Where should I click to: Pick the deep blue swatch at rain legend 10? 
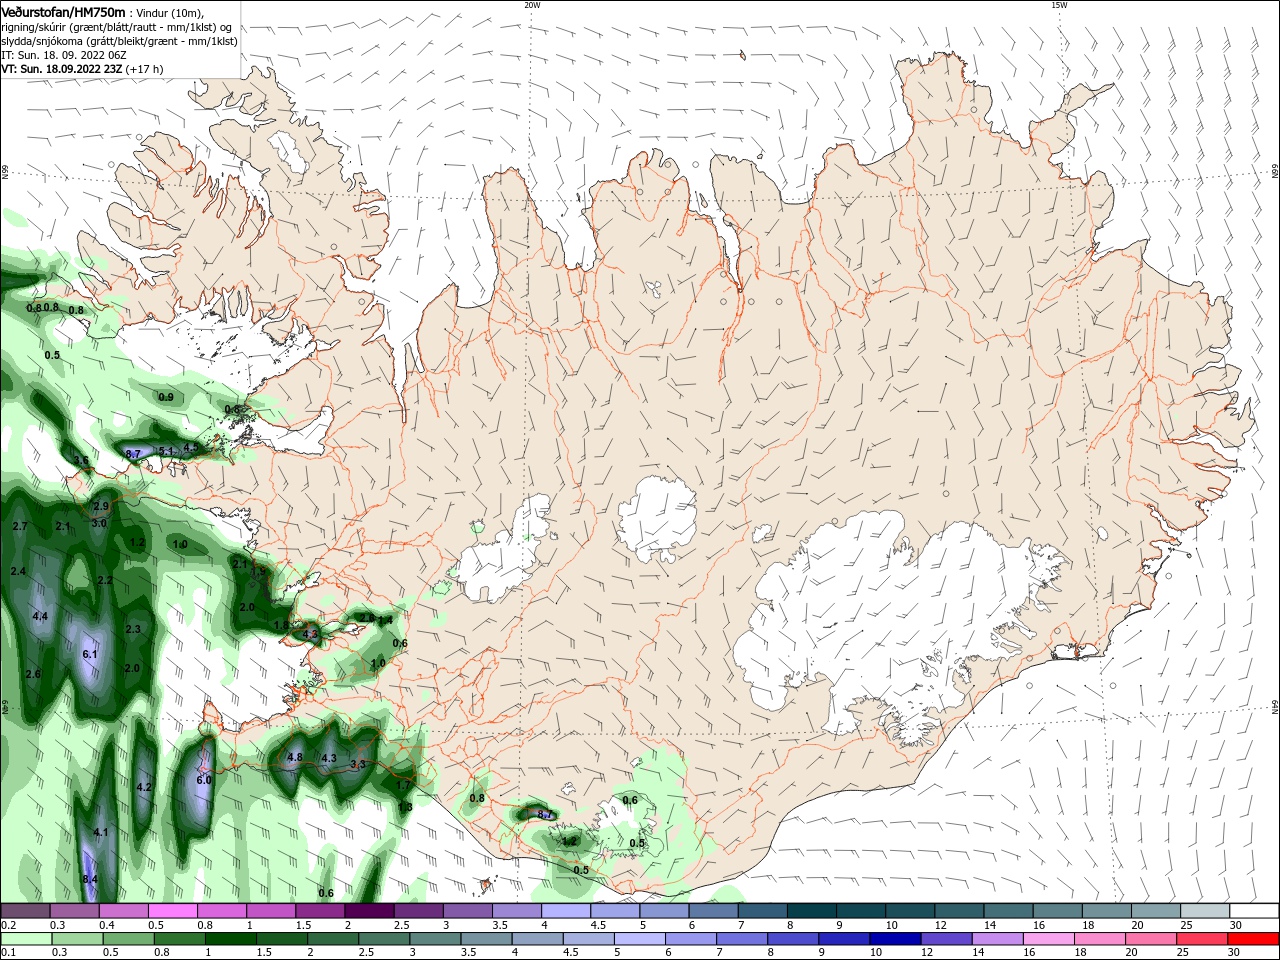click(x=894, y=939)
